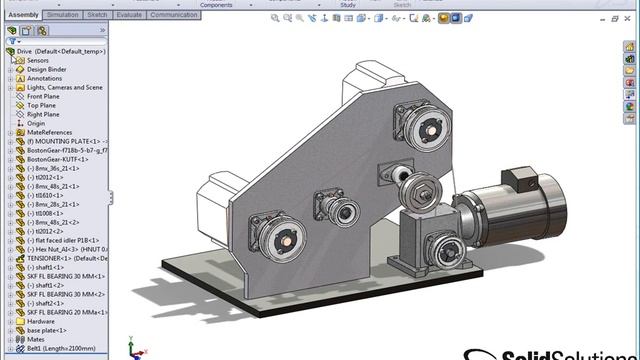Screen dimensions: 640x360
Task: Click the TENSIONER sub-assembly icon
Action: coord(20,258)
